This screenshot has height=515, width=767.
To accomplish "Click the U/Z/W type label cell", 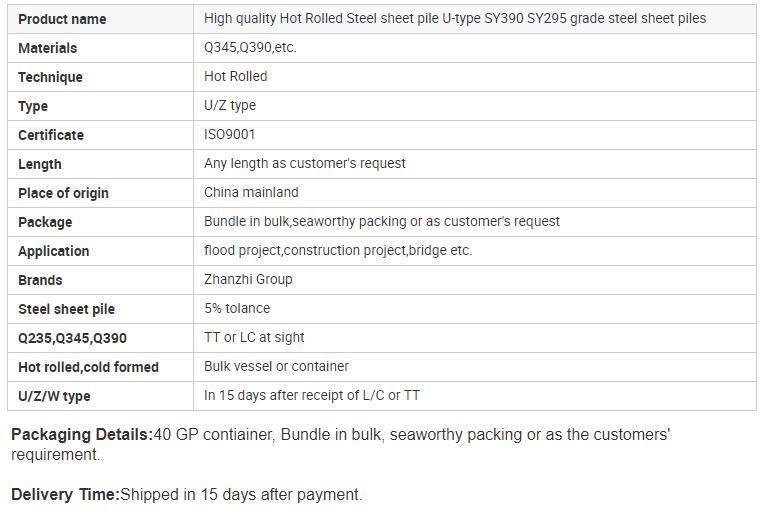I will point(100,396).
